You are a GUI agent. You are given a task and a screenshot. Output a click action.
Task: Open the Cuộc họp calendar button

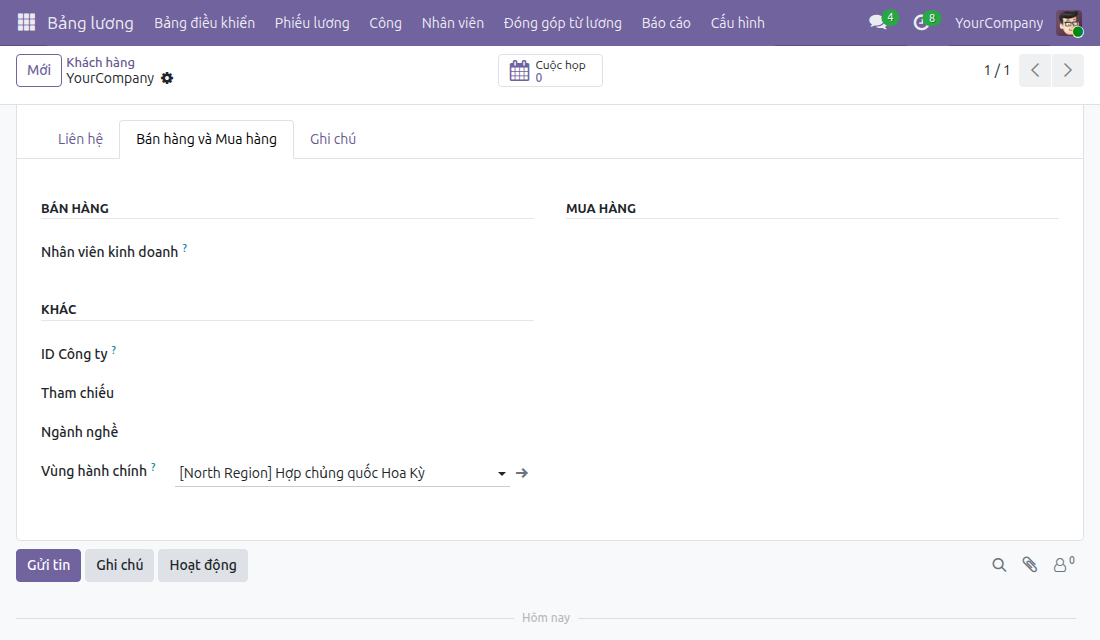550,70
